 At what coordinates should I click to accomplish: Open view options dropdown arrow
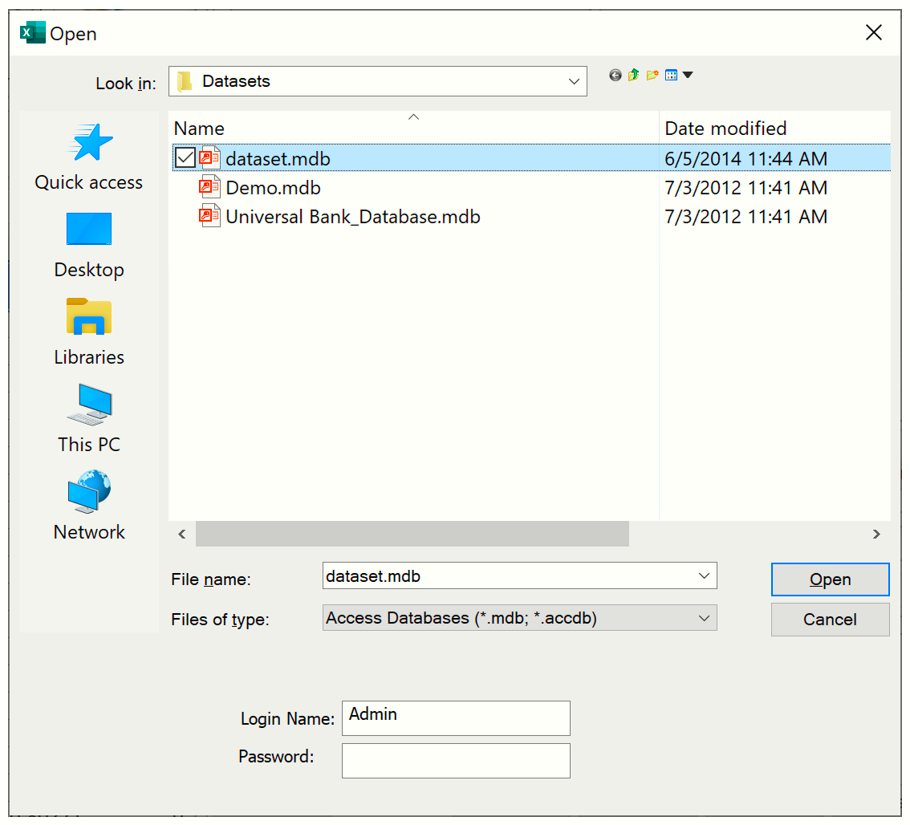[688, 75]
